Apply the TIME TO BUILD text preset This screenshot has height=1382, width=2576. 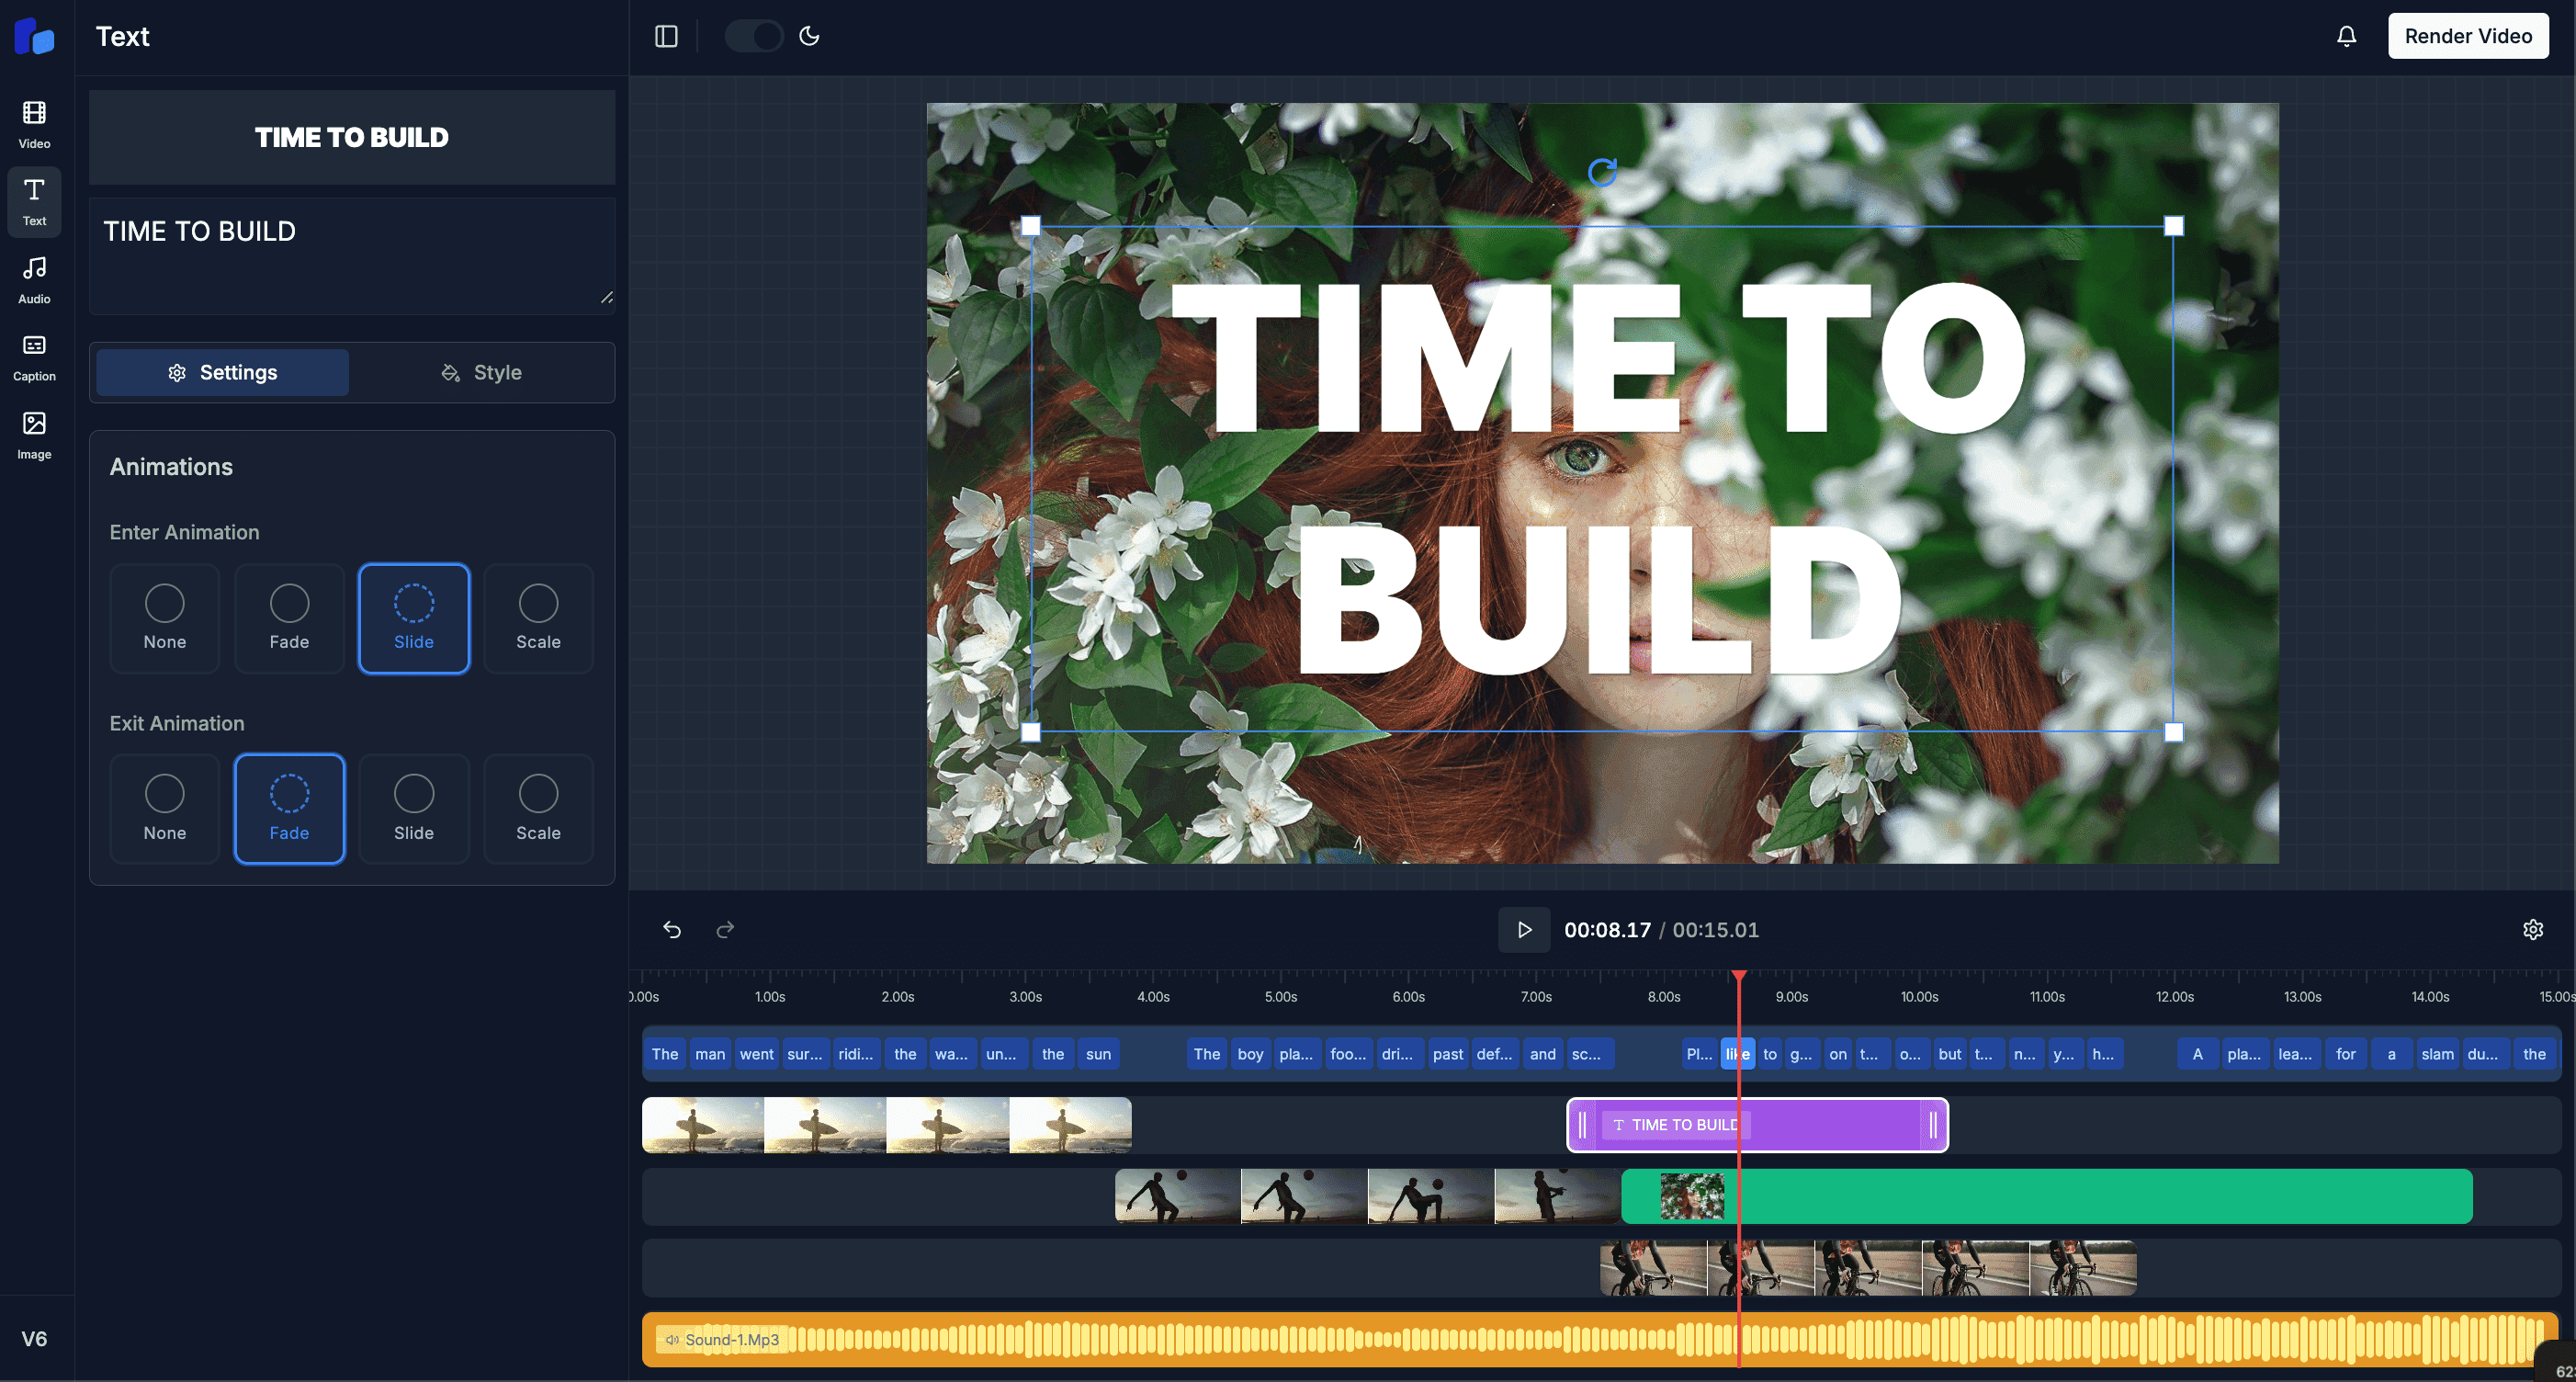pos(351,137)
